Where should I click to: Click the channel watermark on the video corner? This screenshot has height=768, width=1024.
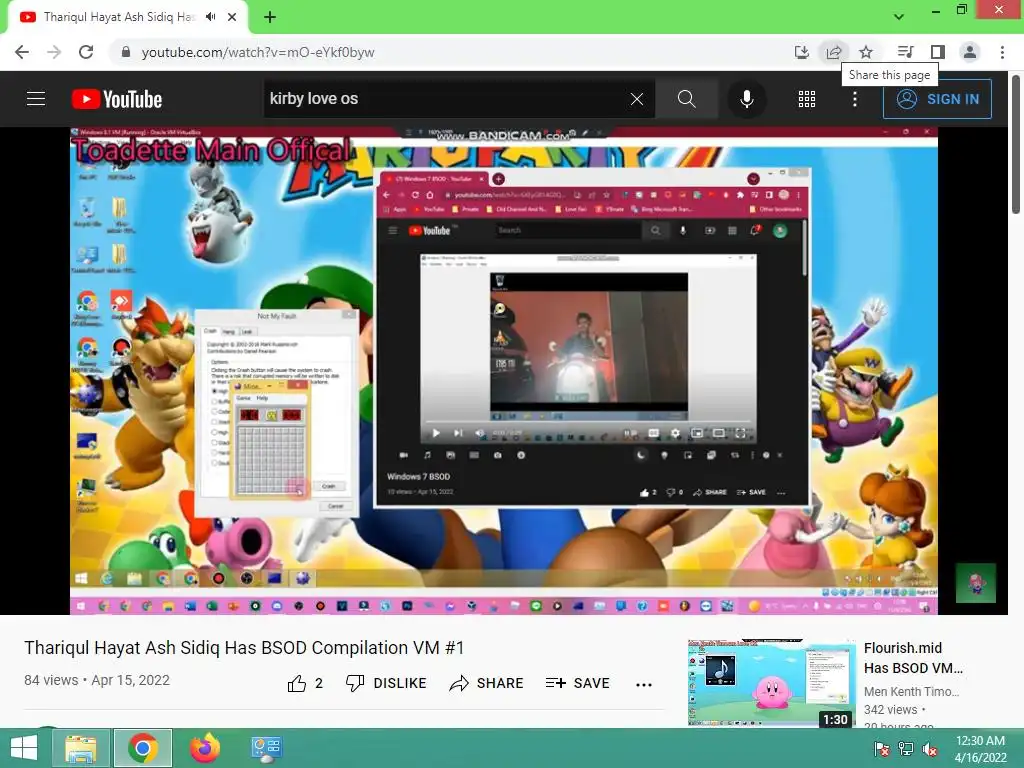pyautogui.click(x=976, y=583)
